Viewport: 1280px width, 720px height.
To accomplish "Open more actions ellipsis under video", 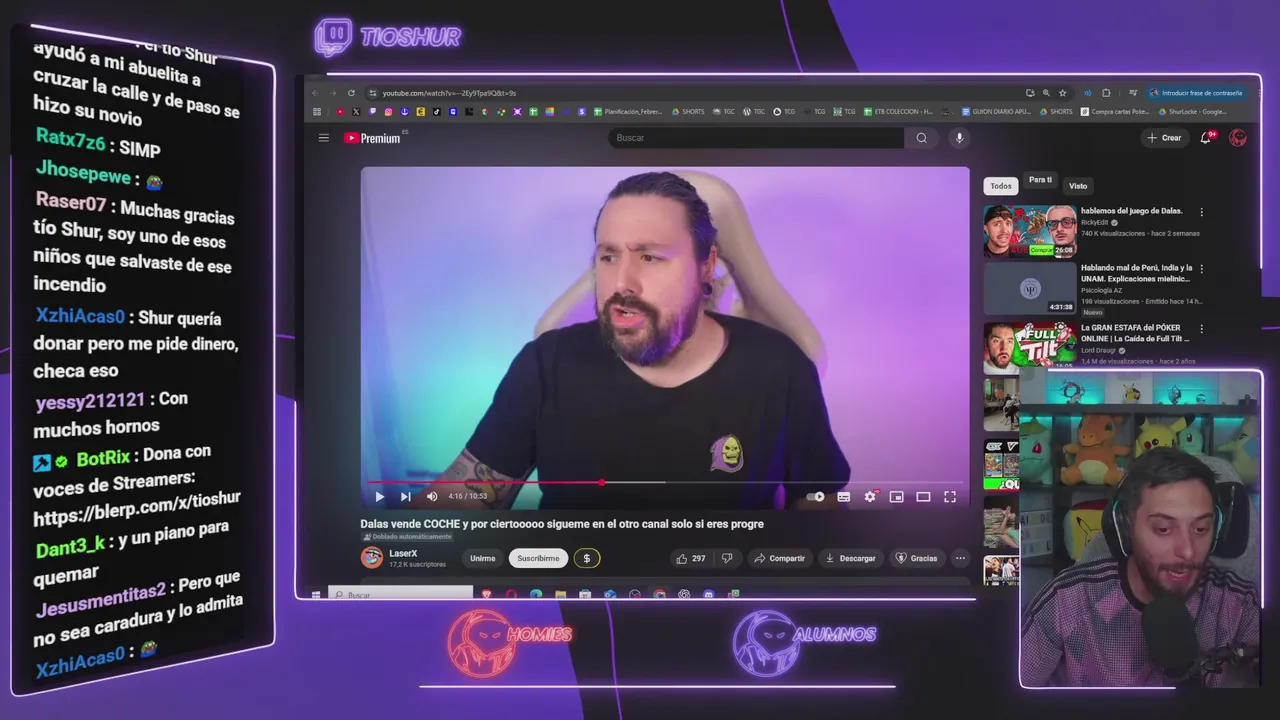I will pyautogui.click(x=960, y=558).
